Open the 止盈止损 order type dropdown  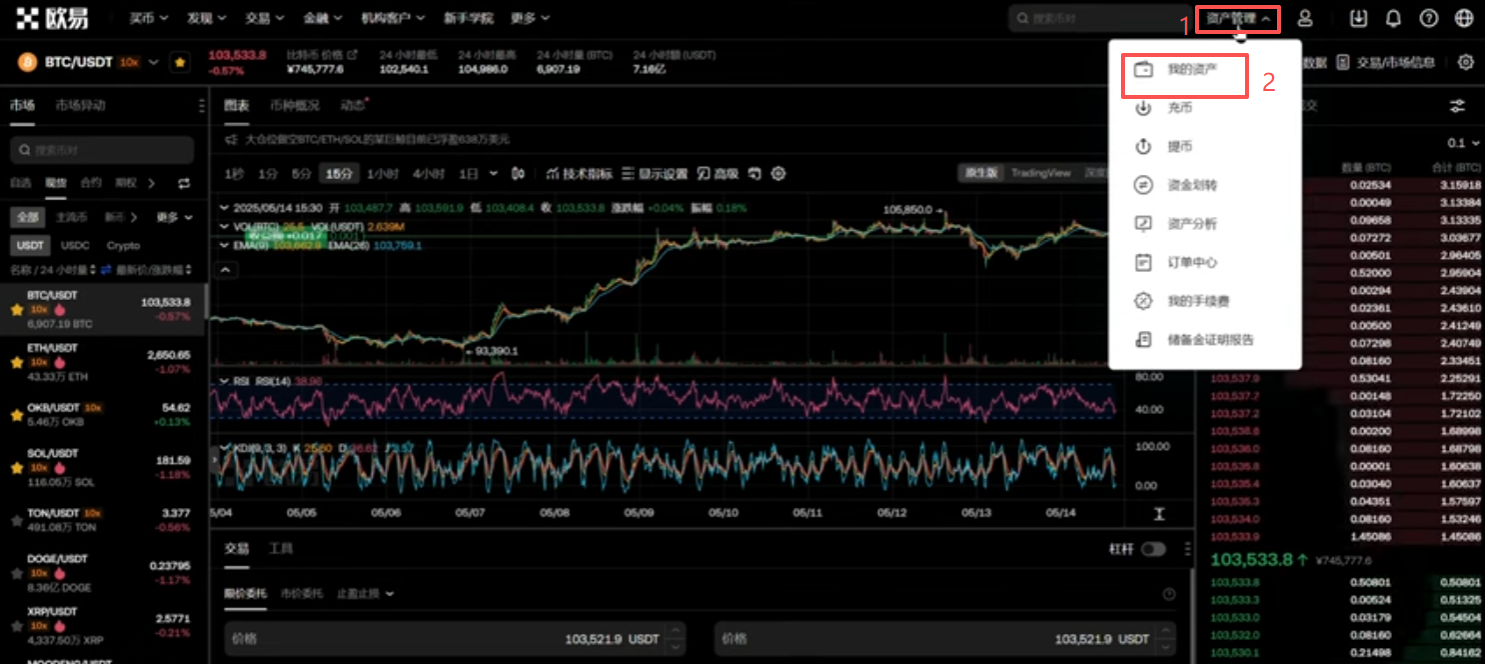pos(365,593)
